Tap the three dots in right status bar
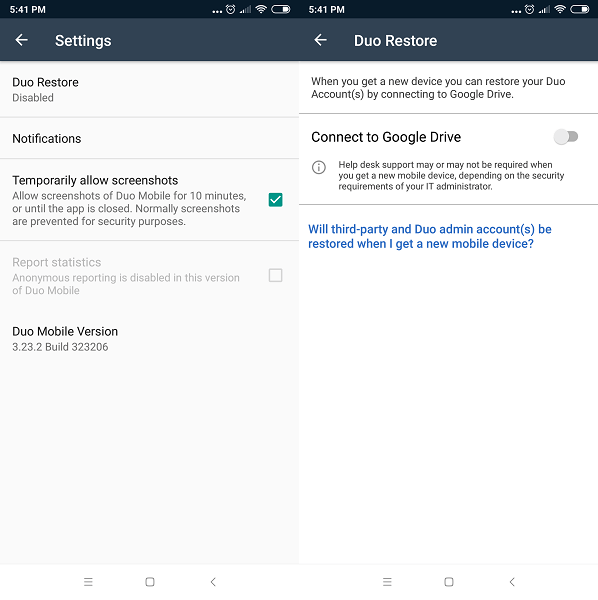This screenshot has height=600, width=598. pos(516,12)
